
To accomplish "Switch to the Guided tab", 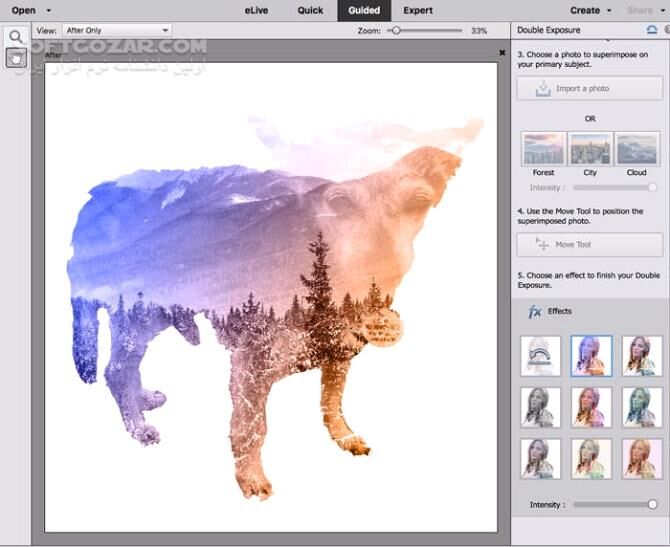I will point(364,11).
